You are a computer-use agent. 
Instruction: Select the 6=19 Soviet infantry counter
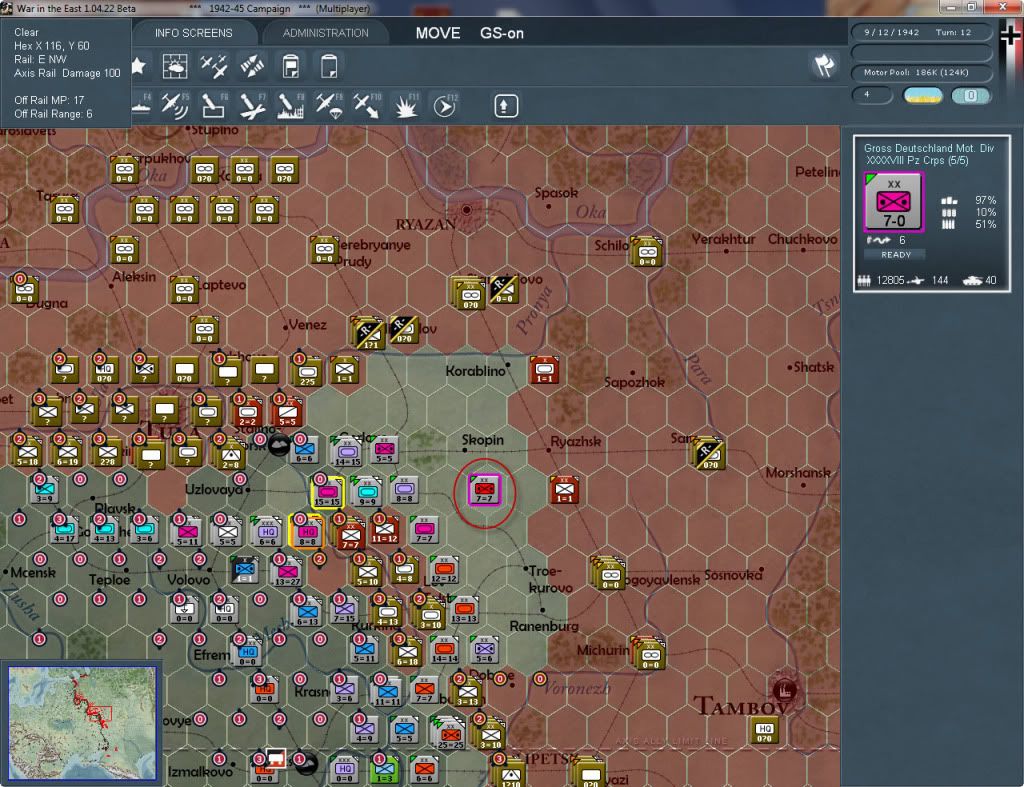pyautogui.click(x=67, y=453)
